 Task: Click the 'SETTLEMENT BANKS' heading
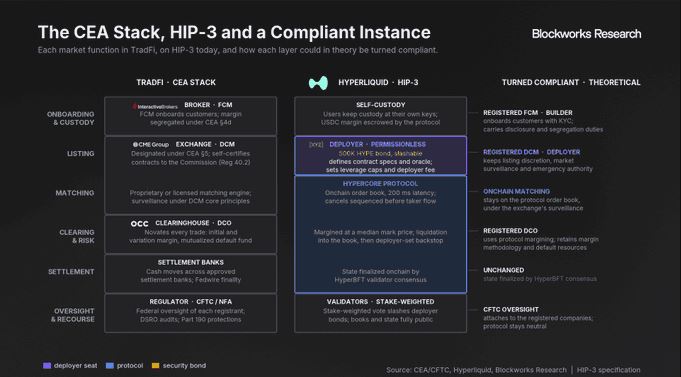pyautogui.click(x=191, y=263)
